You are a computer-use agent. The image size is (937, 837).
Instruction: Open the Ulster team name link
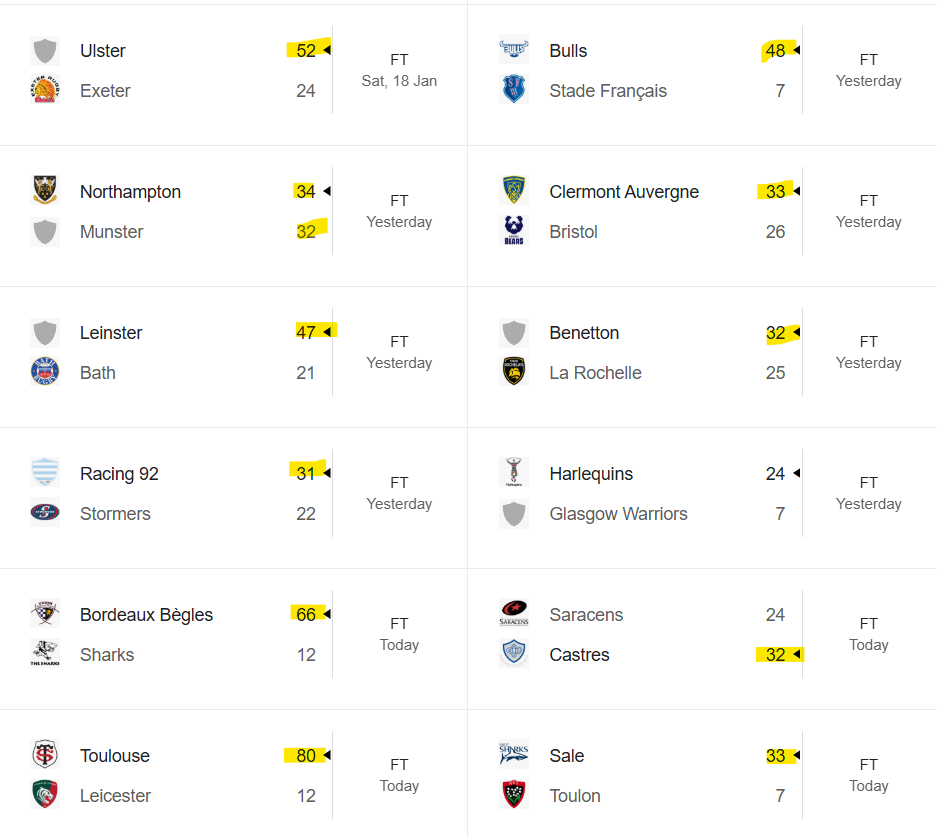103,51
